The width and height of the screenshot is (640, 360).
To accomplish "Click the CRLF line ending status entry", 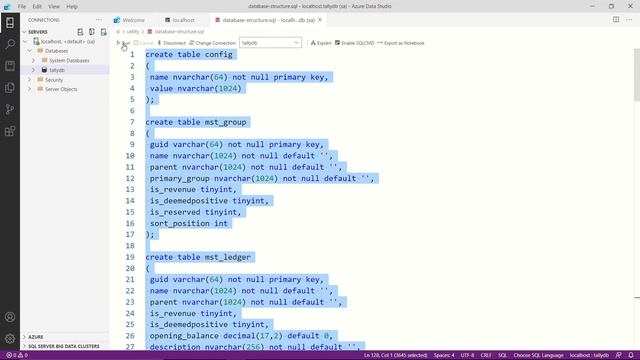I will (x=486, y=355).
